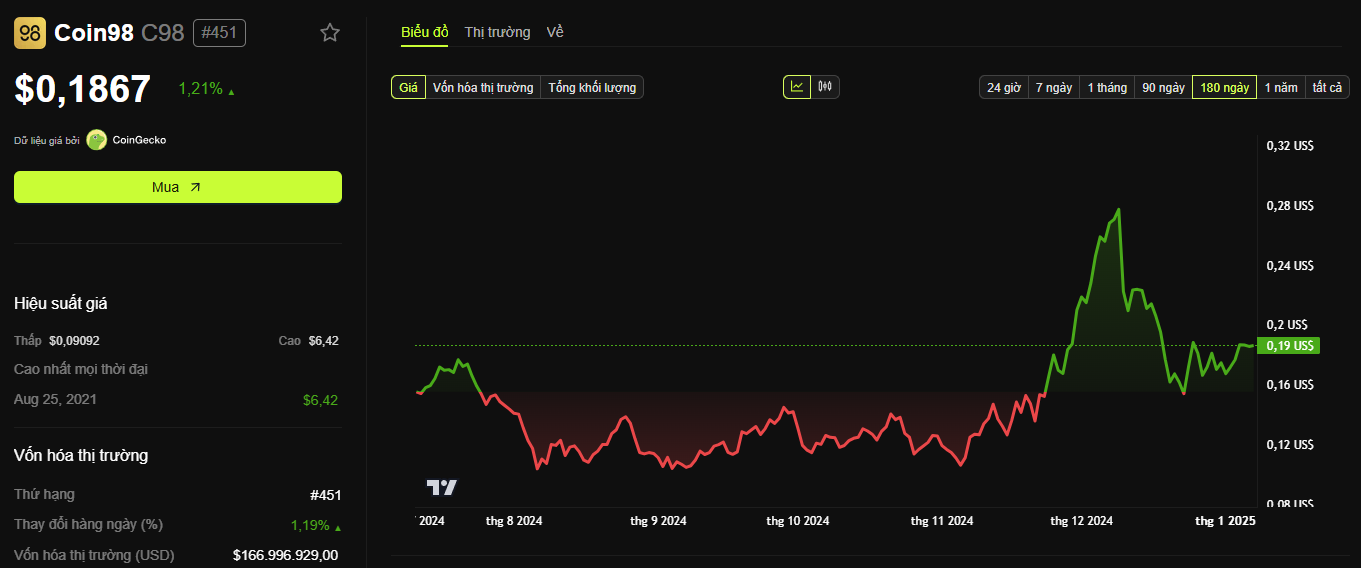Open the Về tab
Viewport: 1361px width, 568px height.
pos(555,32)
